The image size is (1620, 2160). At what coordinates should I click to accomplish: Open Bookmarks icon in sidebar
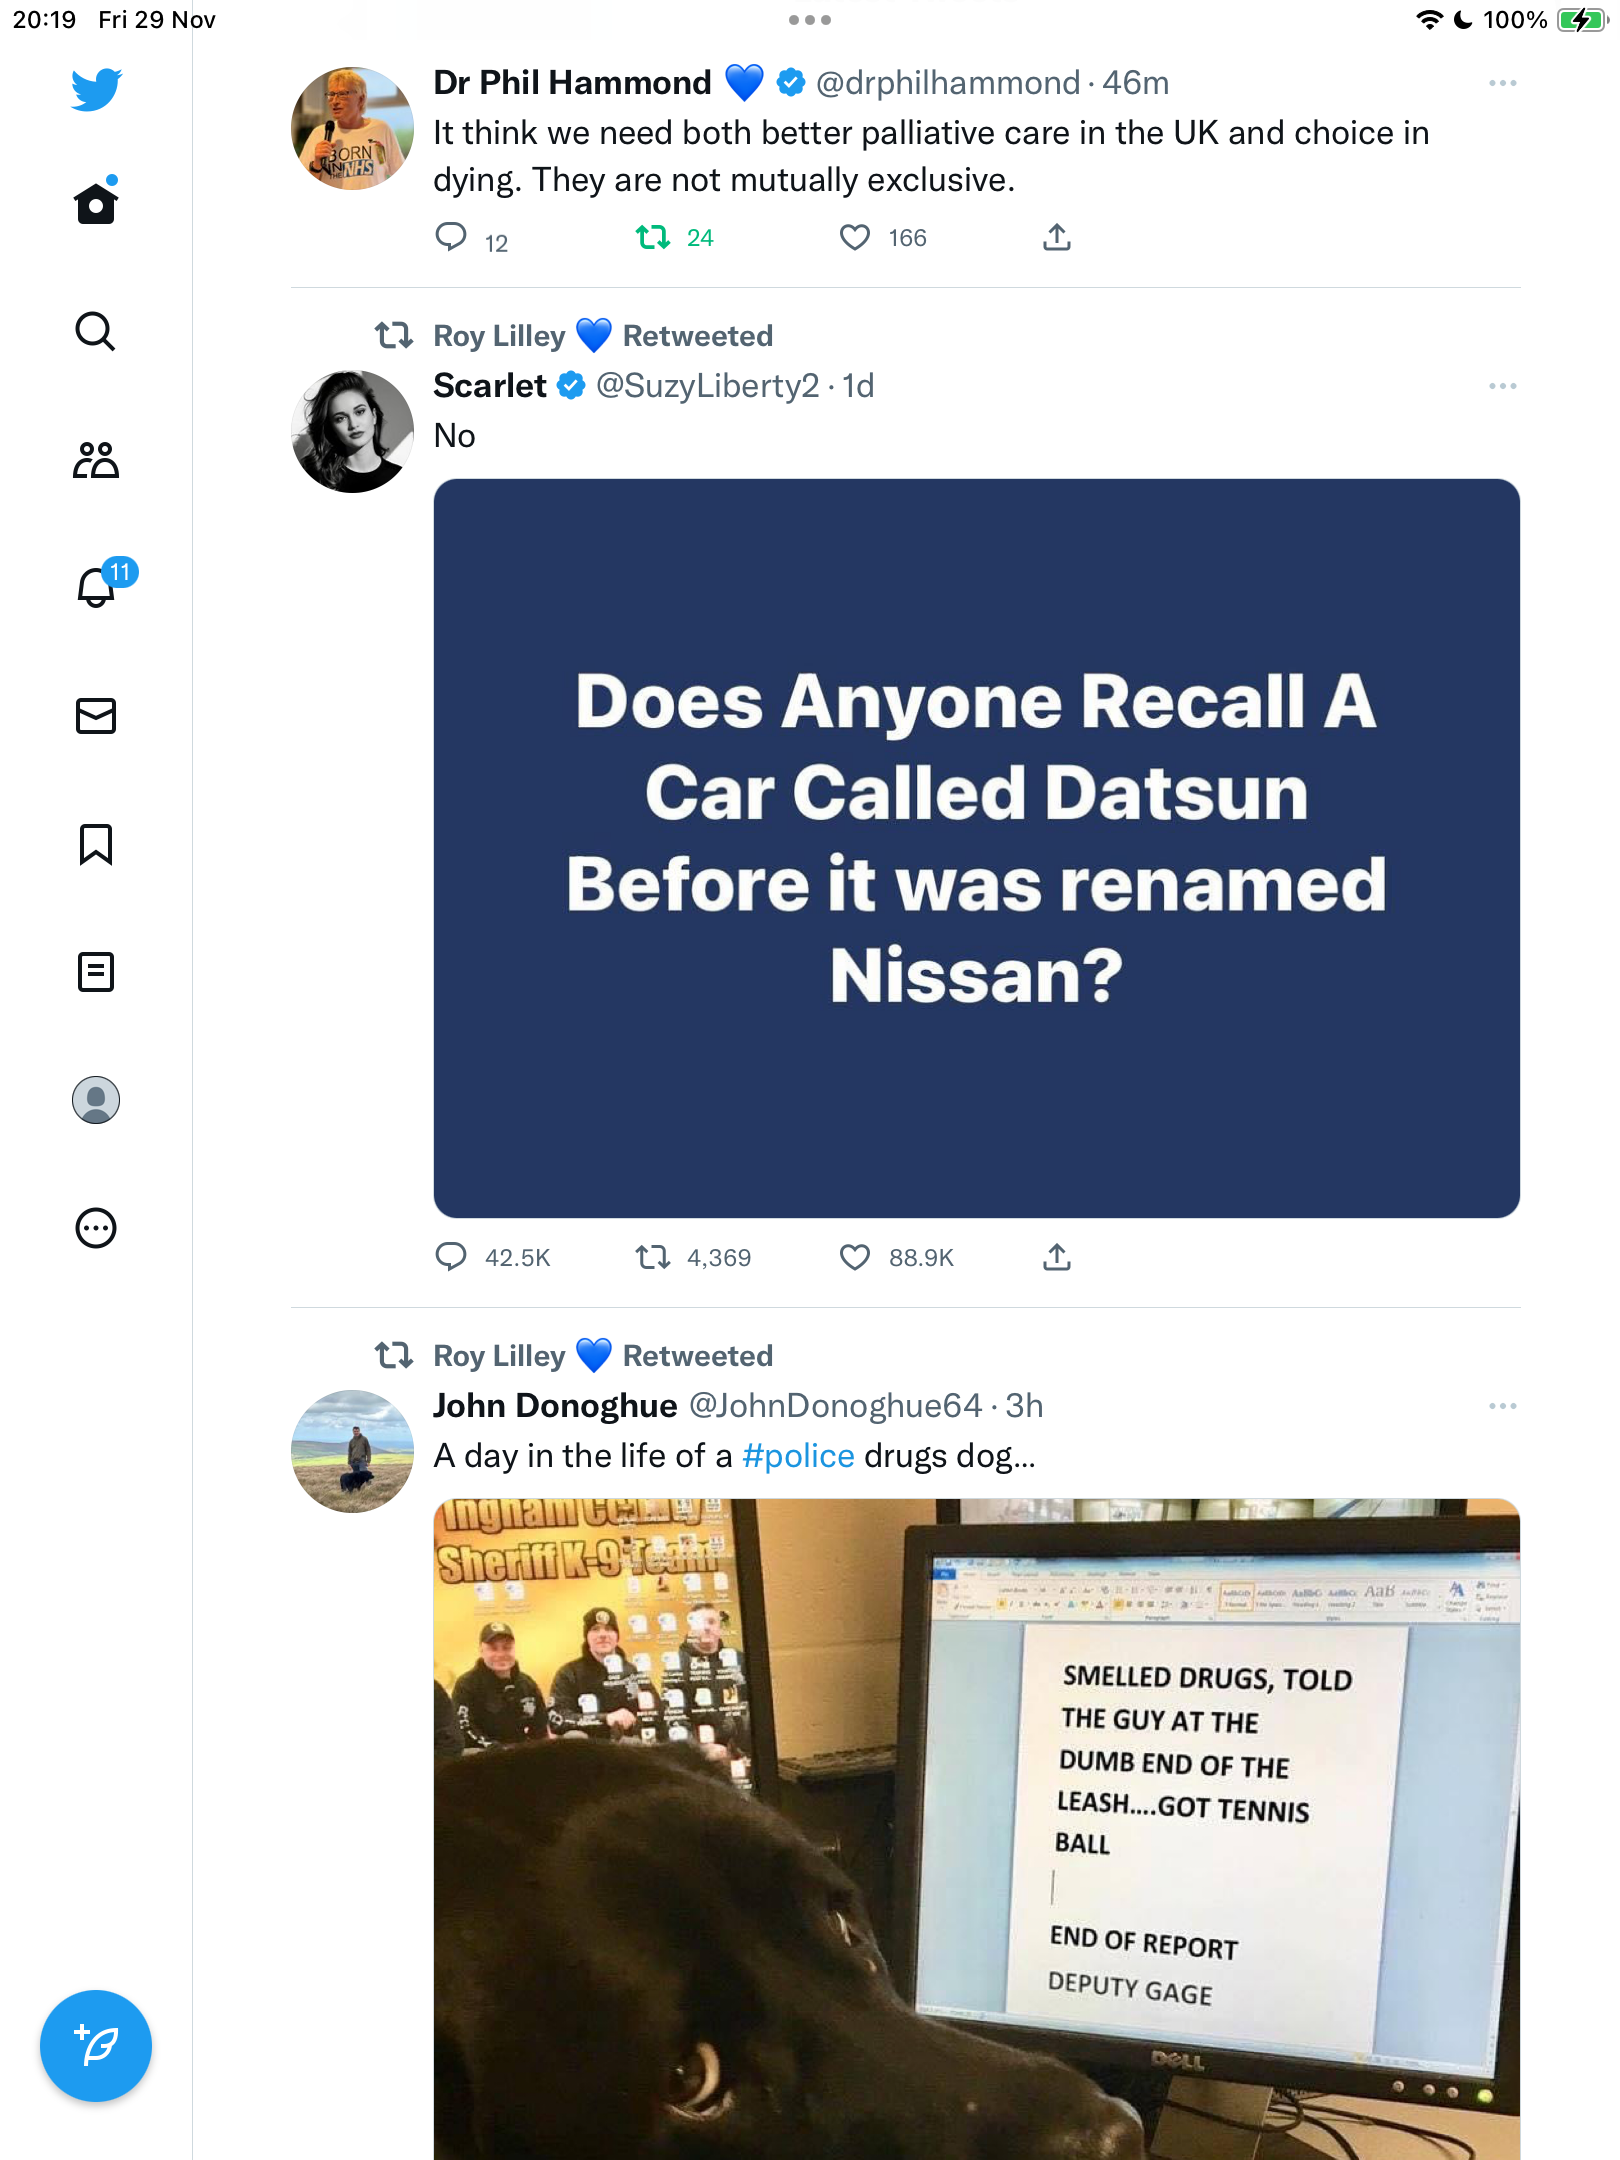coord(96,844)
